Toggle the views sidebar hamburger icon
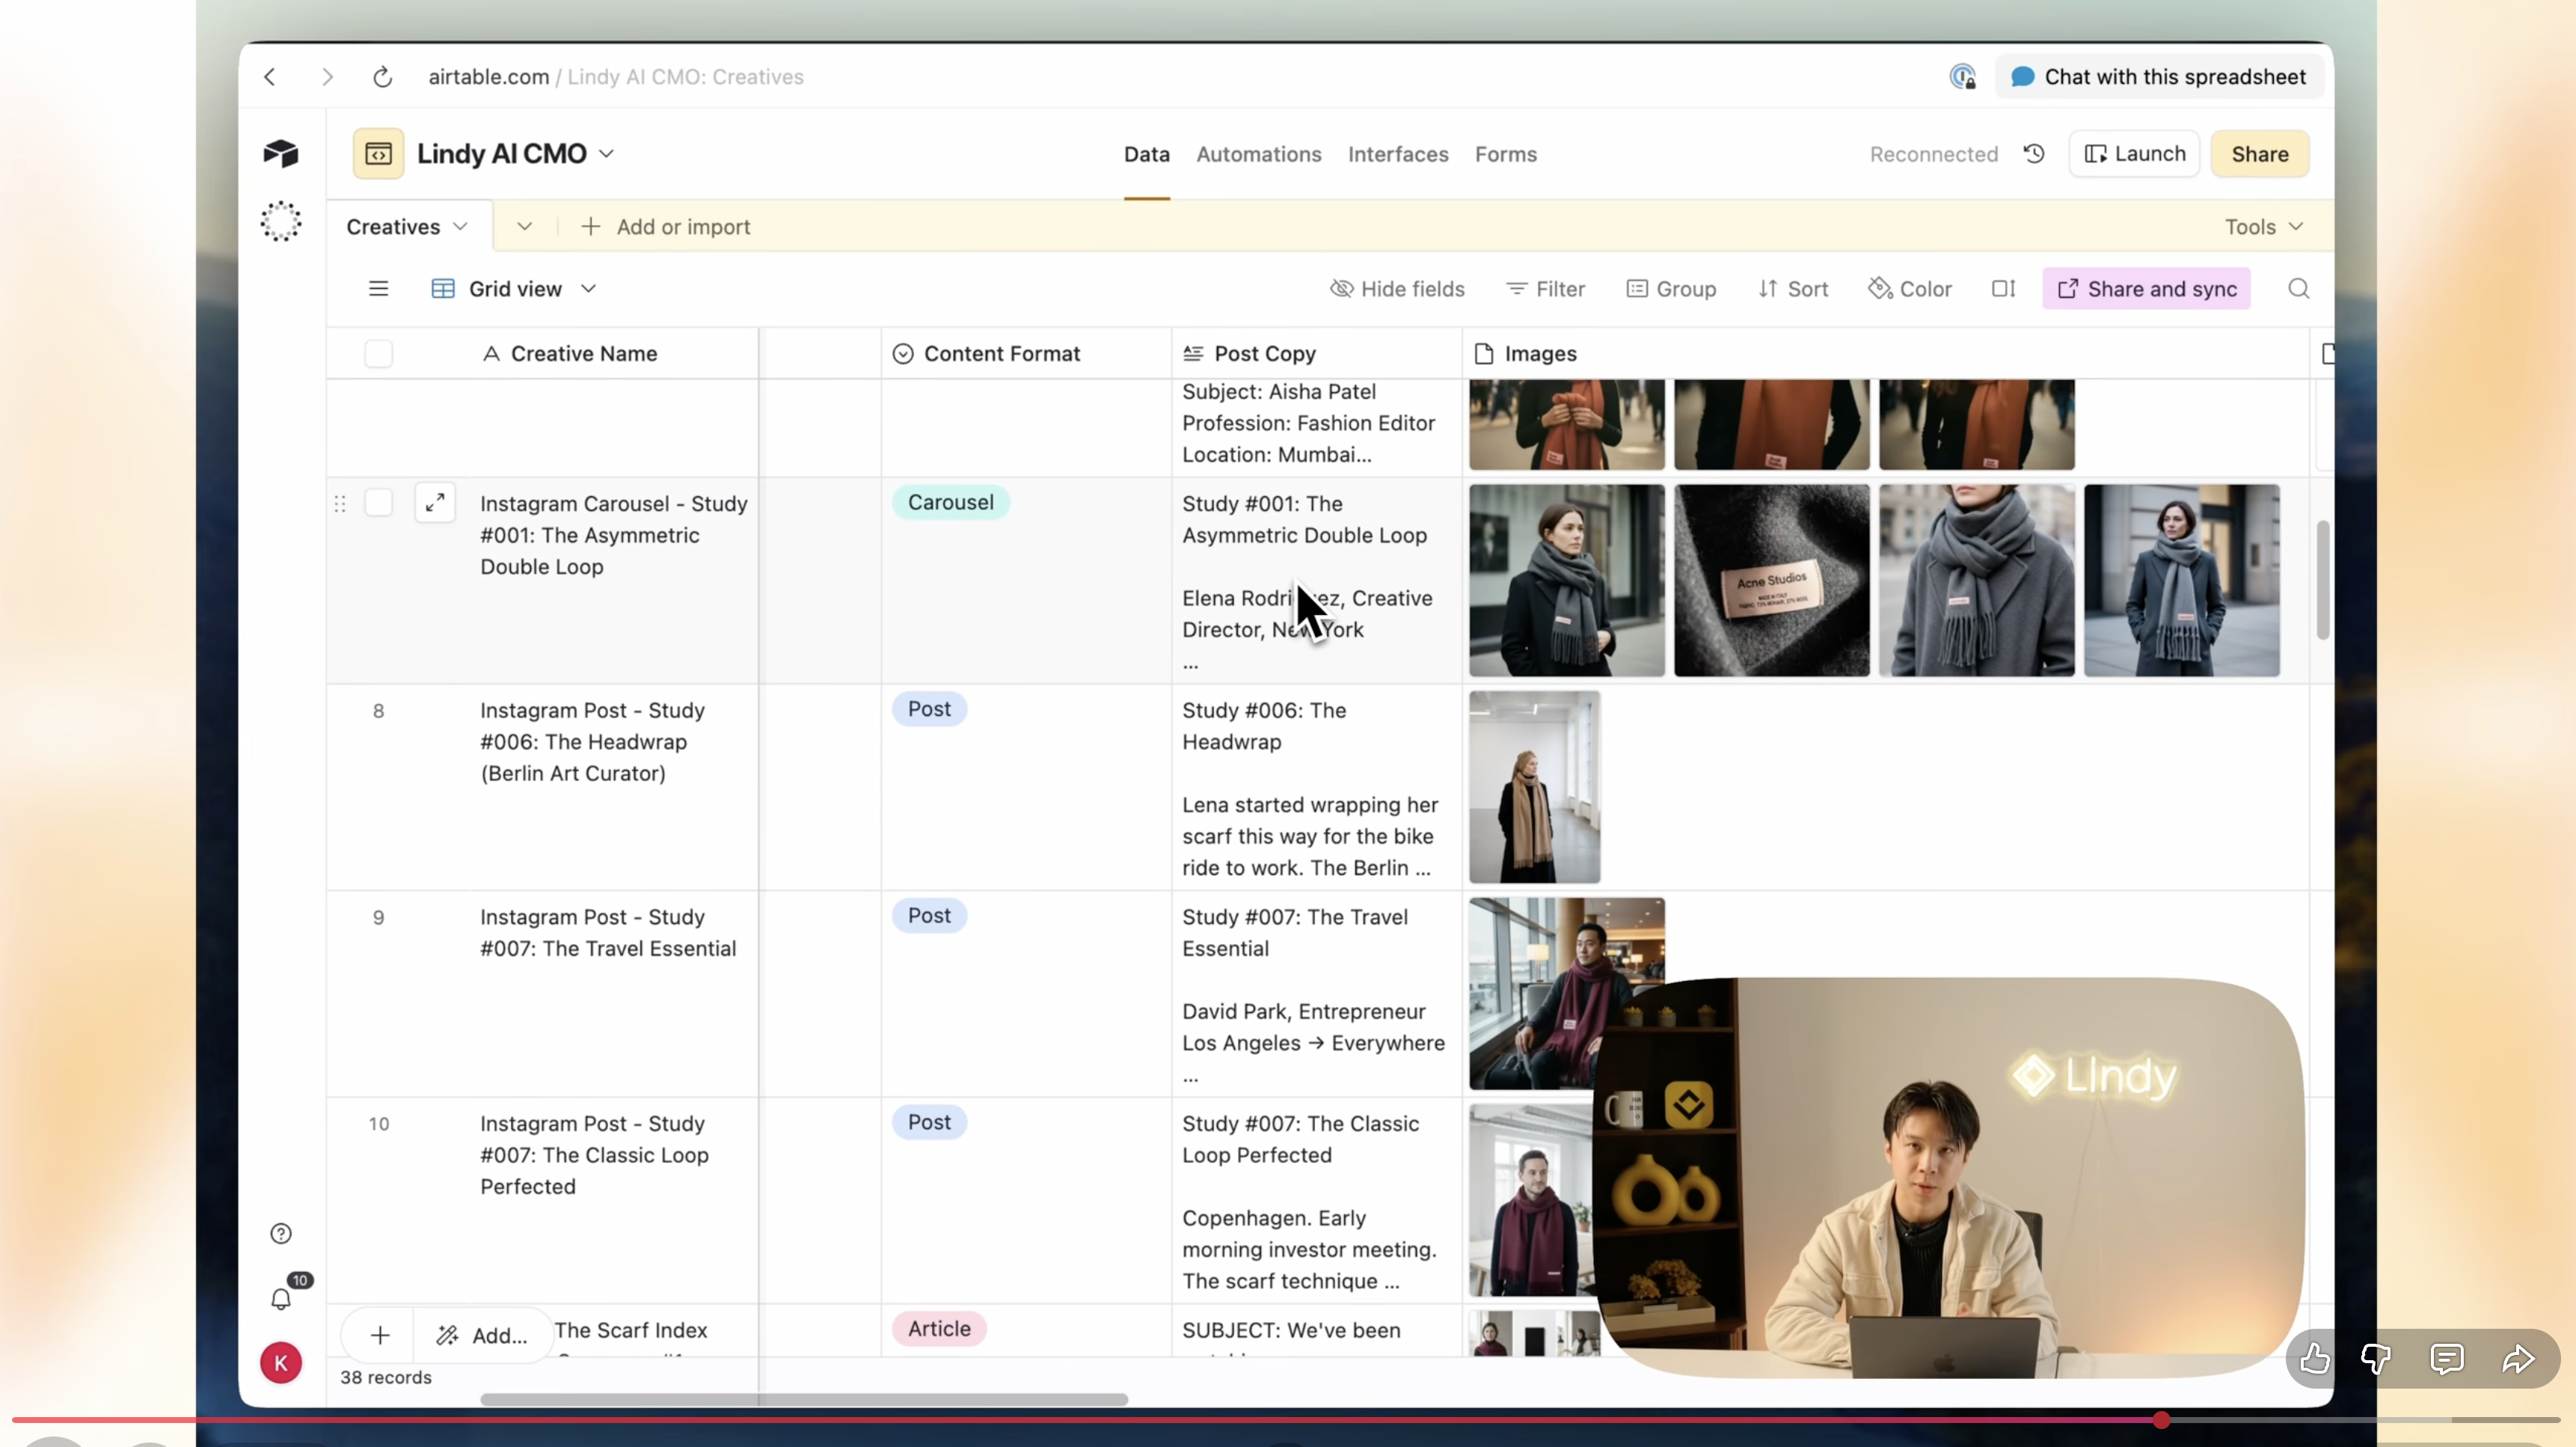Viewport: 2576px width, 1447px height. [x=378, y=289]
